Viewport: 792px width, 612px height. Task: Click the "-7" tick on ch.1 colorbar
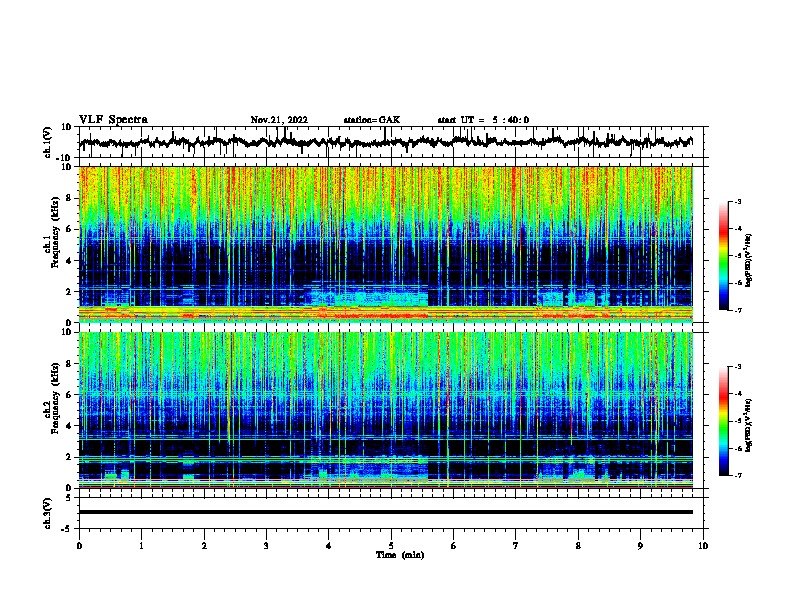(x=737, y=310)
